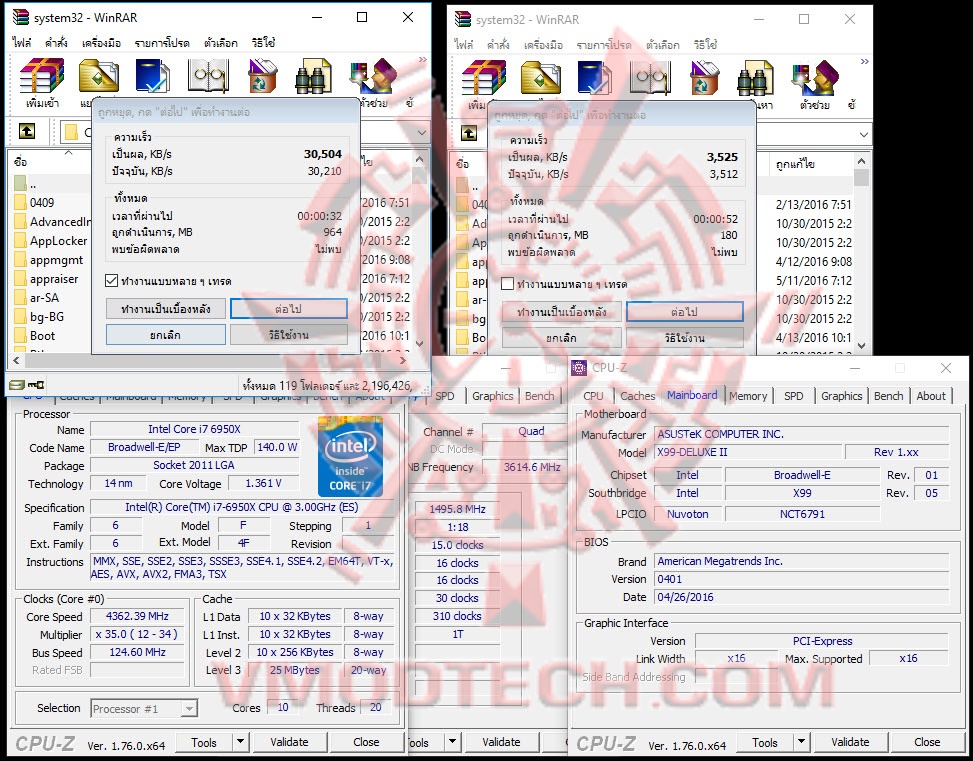
Task: Click Delete icon in right WinRAR toolbar
Action: pos(704,78)
